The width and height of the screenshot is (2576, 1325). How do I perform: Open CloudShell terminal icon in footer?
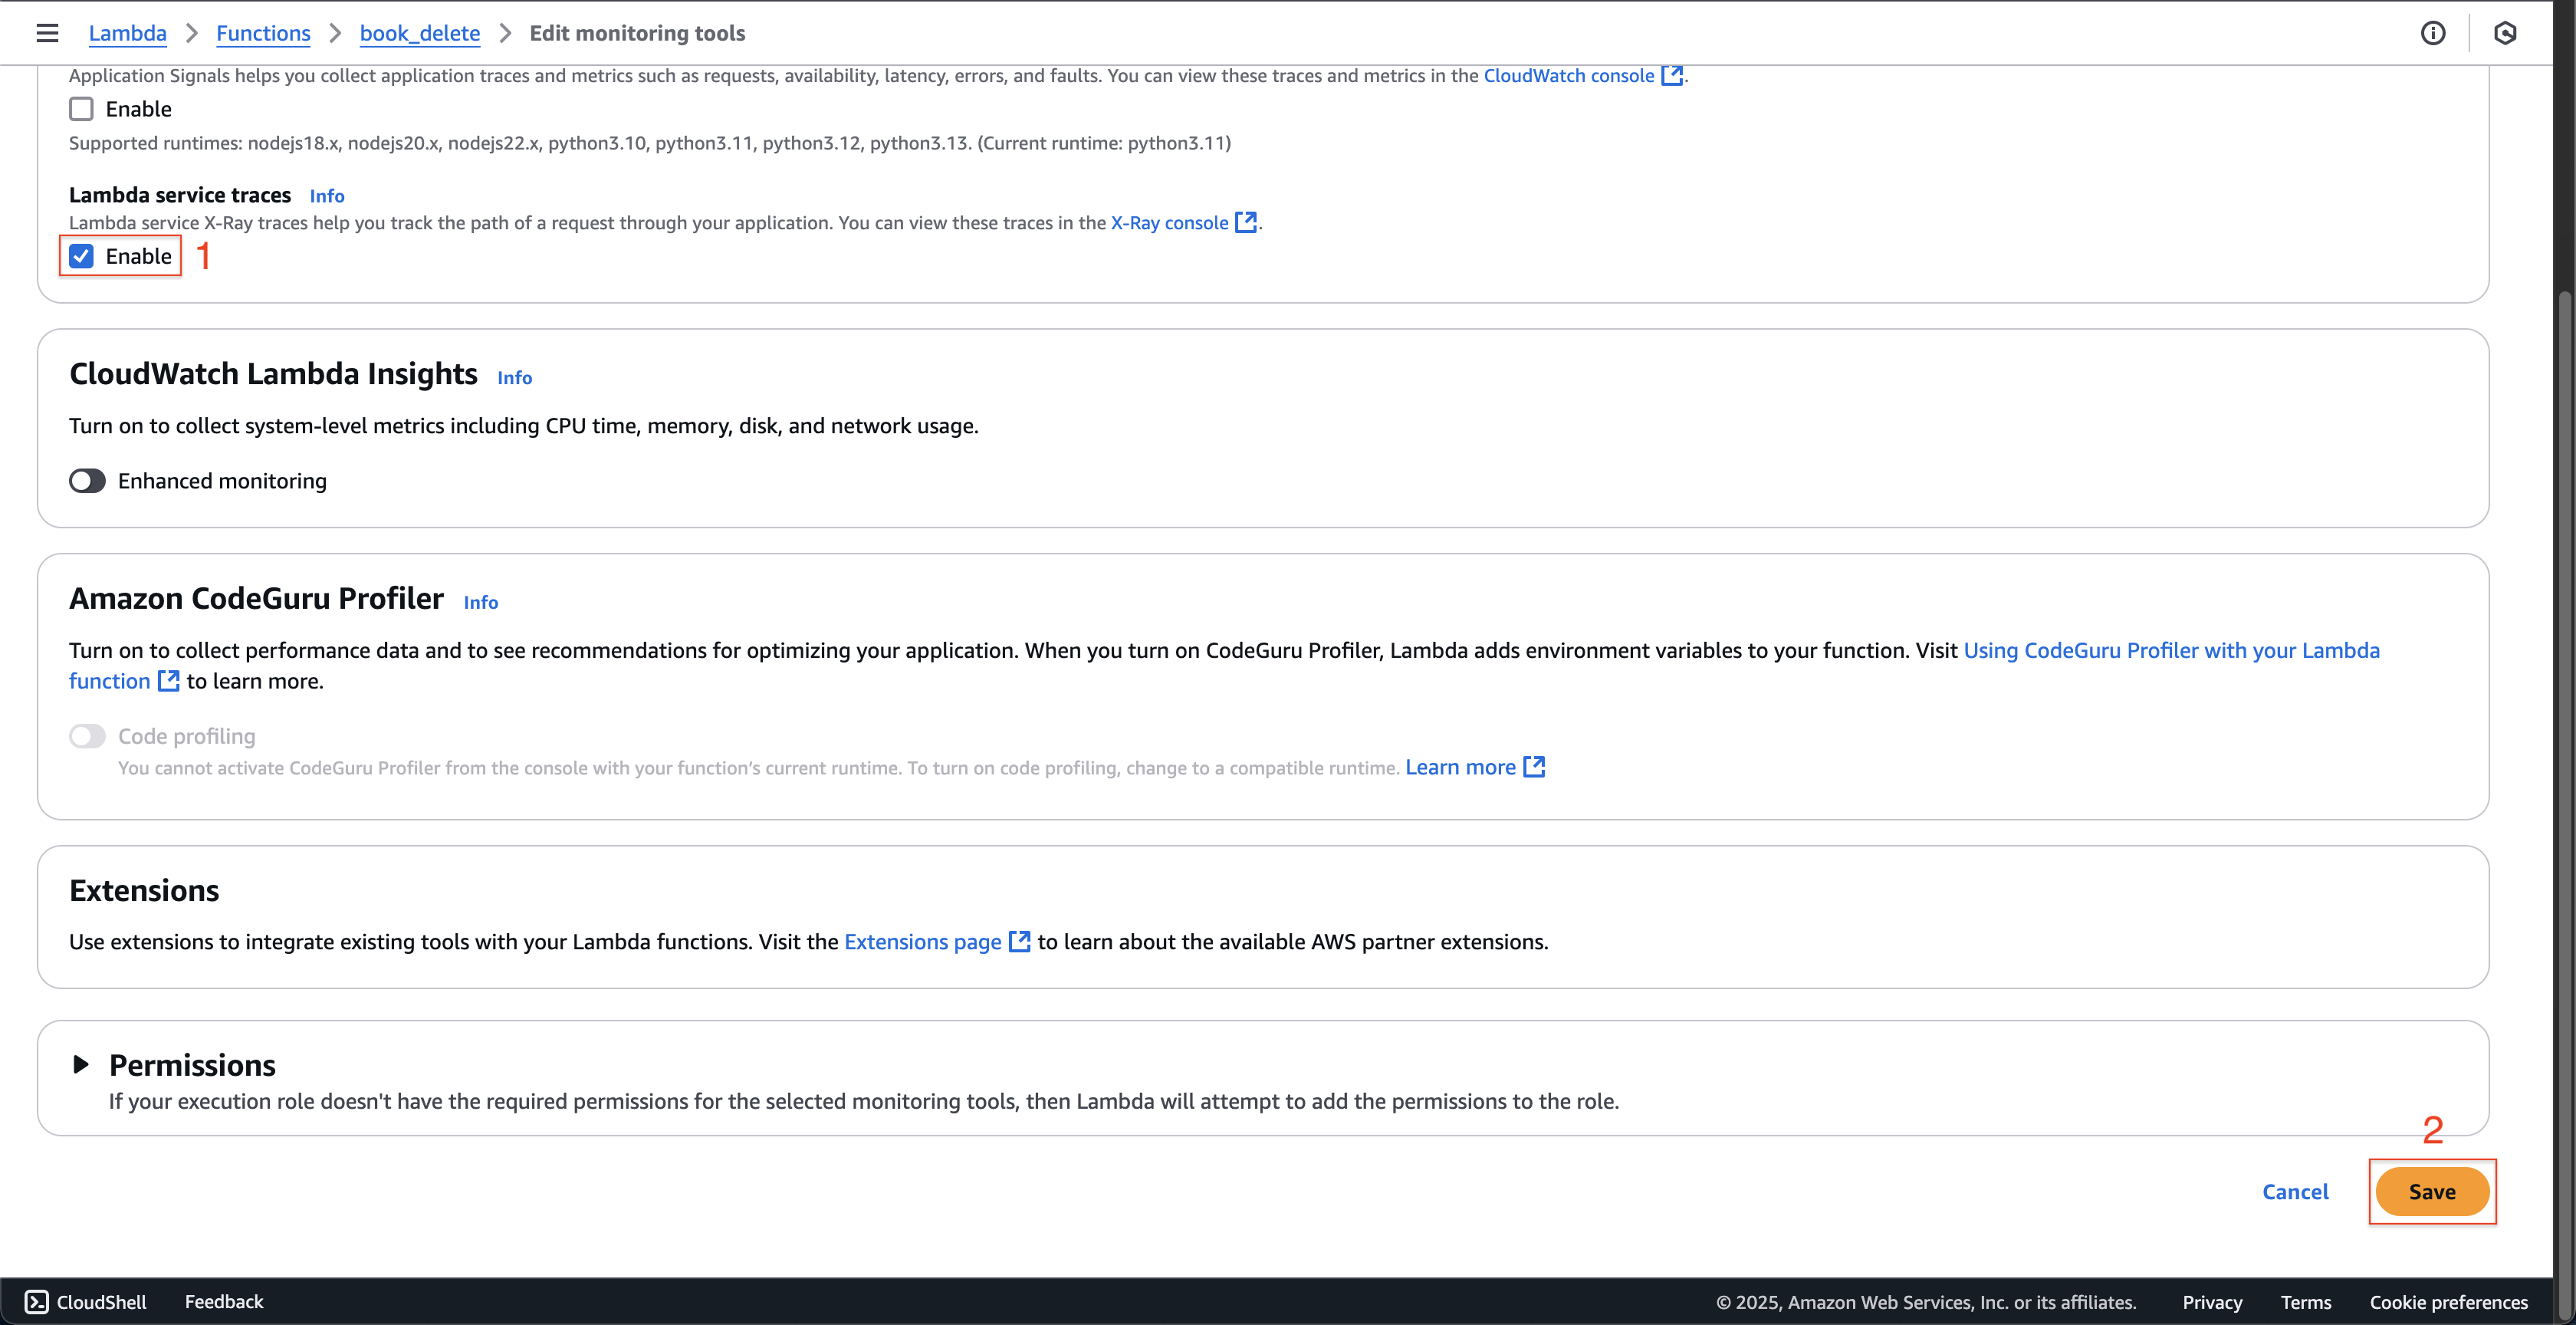coord(37,1301)
